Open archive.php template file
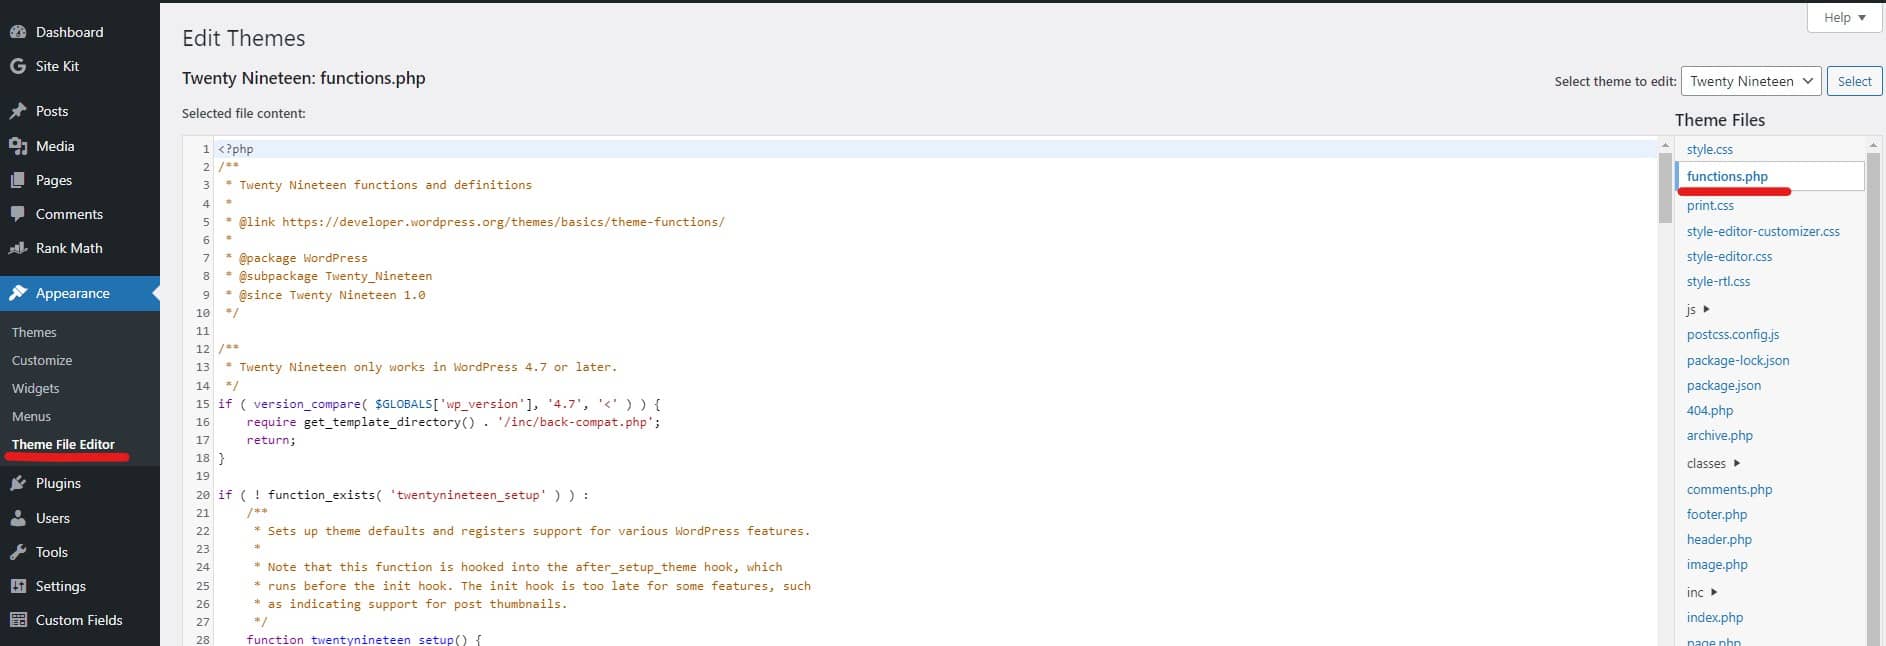This screenshot has height=646, width=1886. (x=1720, y=435)
